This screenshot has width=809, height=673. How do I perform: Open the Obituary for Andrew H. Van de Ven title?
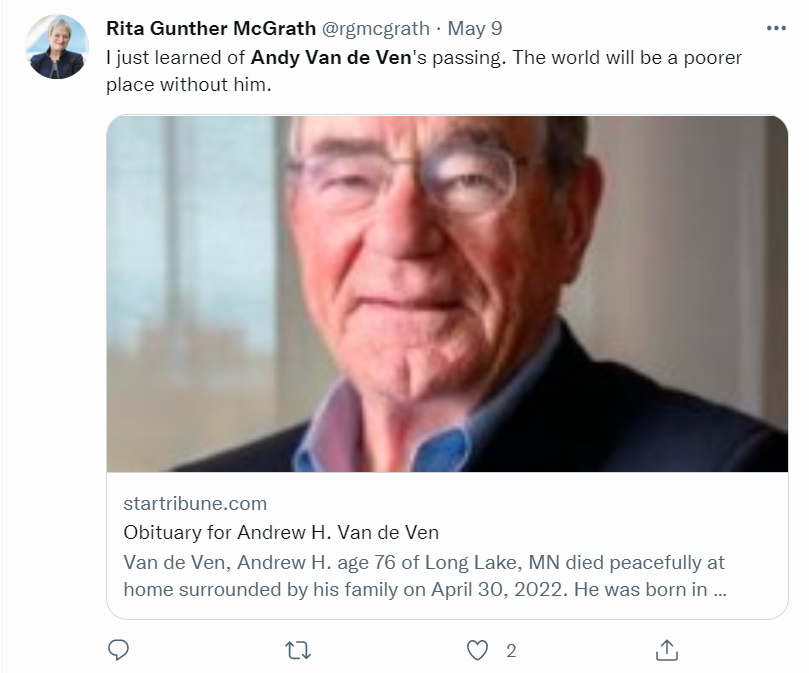(281, 532)
